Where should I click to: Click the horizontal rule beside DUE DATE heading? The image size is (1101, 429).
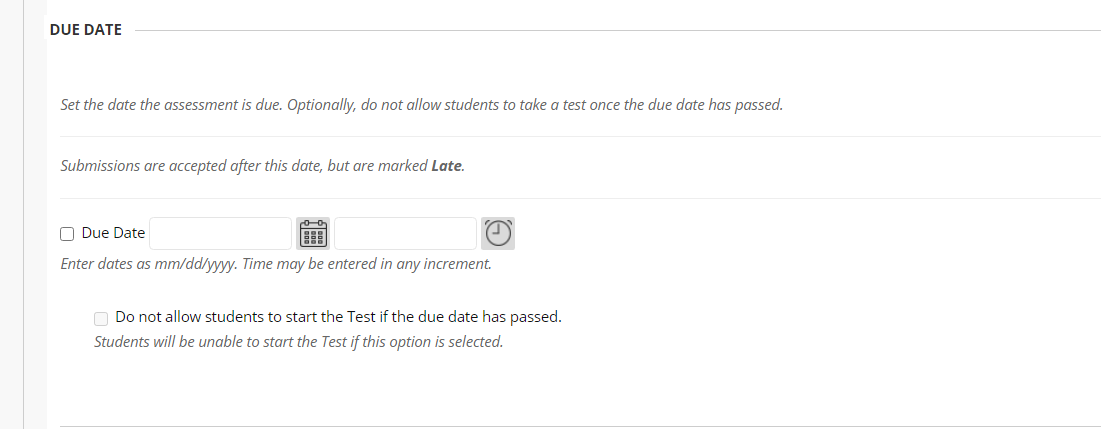617,30
